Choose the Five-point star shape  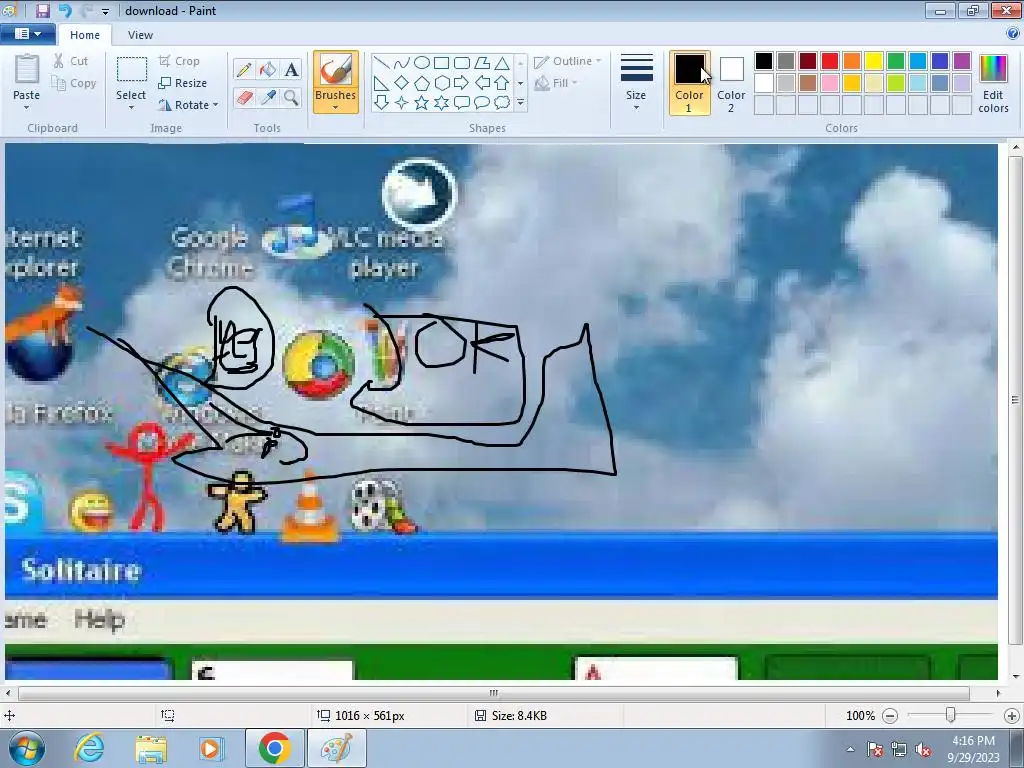pyautogui.click(x=422, y=103)
